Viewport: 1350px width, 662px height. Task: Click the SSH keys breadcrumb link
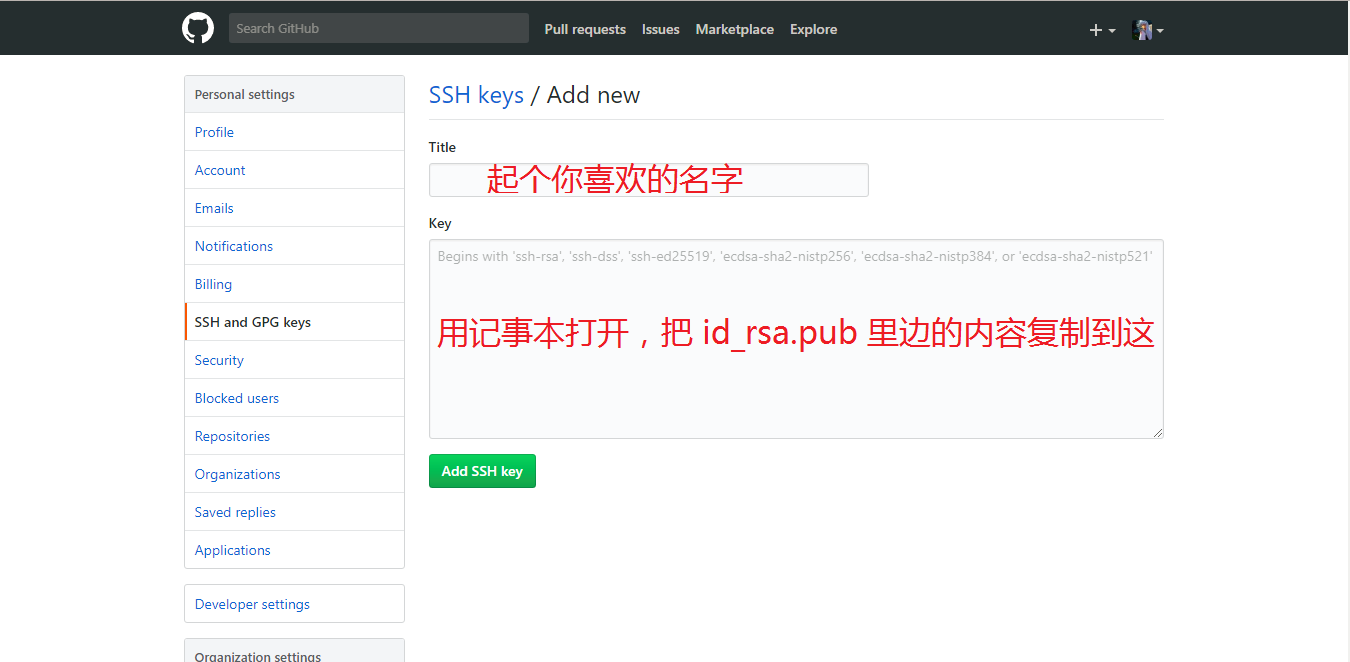coord(476,95)
